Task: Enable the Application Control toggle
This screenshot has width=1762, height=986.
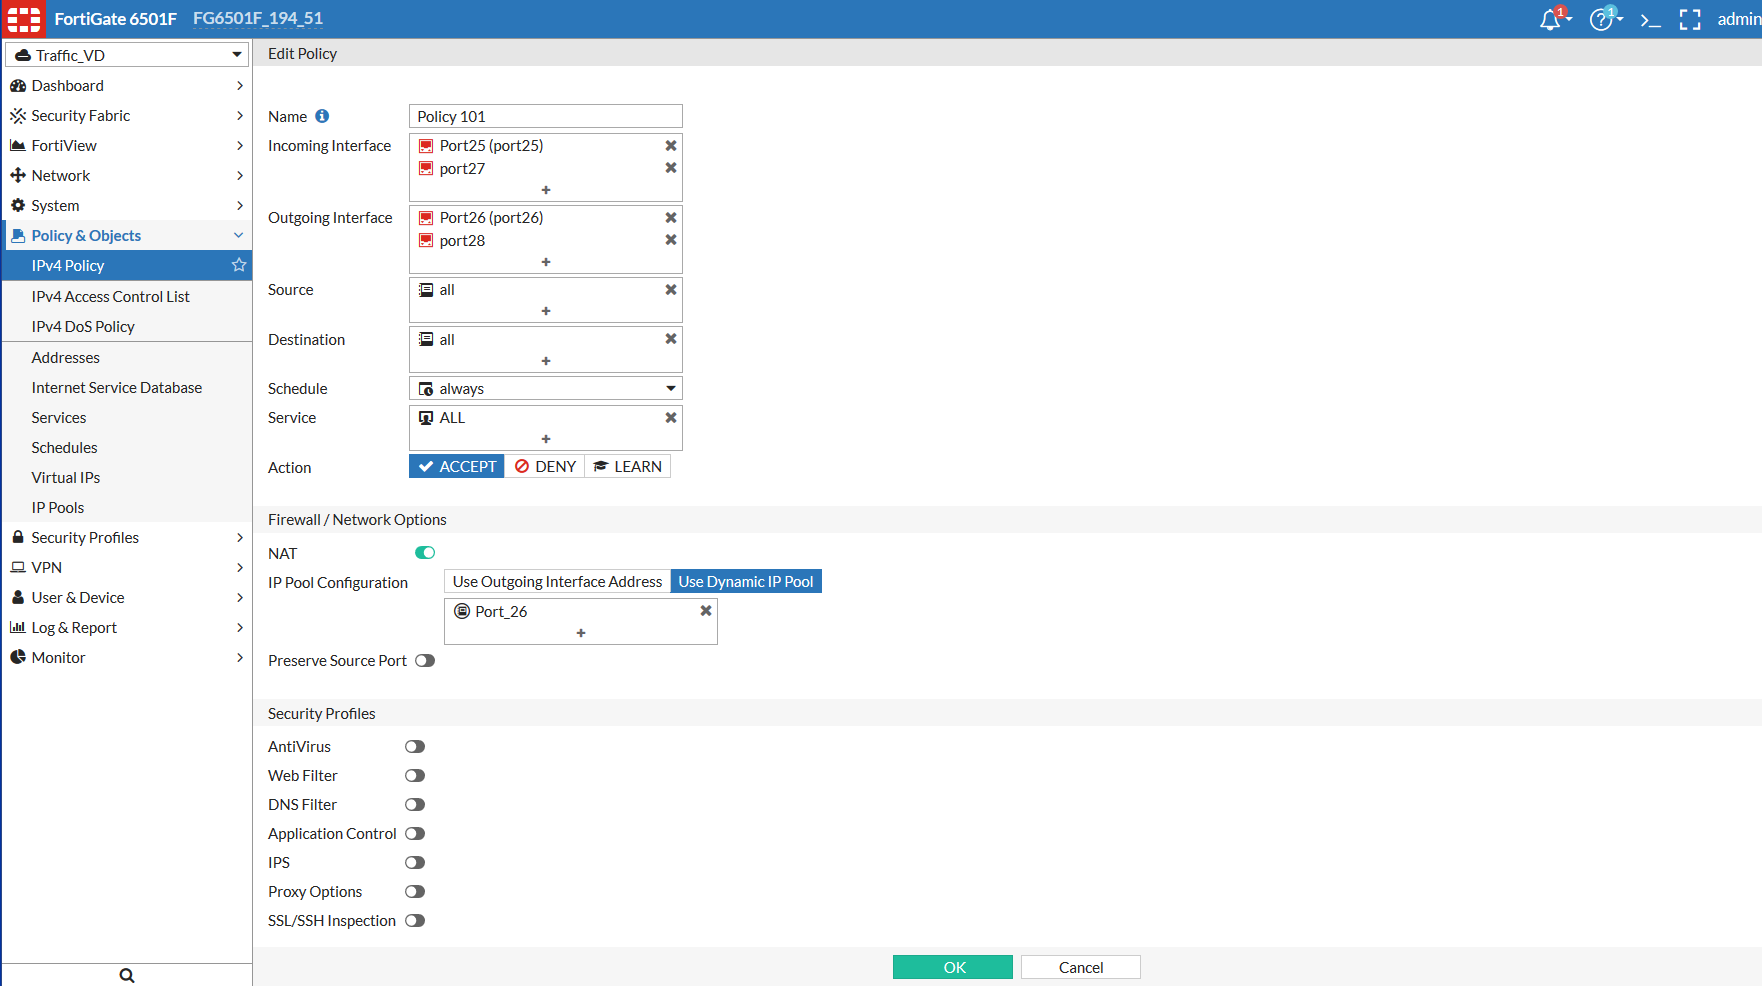Action: pyautogui.click(x=415, y=833)
